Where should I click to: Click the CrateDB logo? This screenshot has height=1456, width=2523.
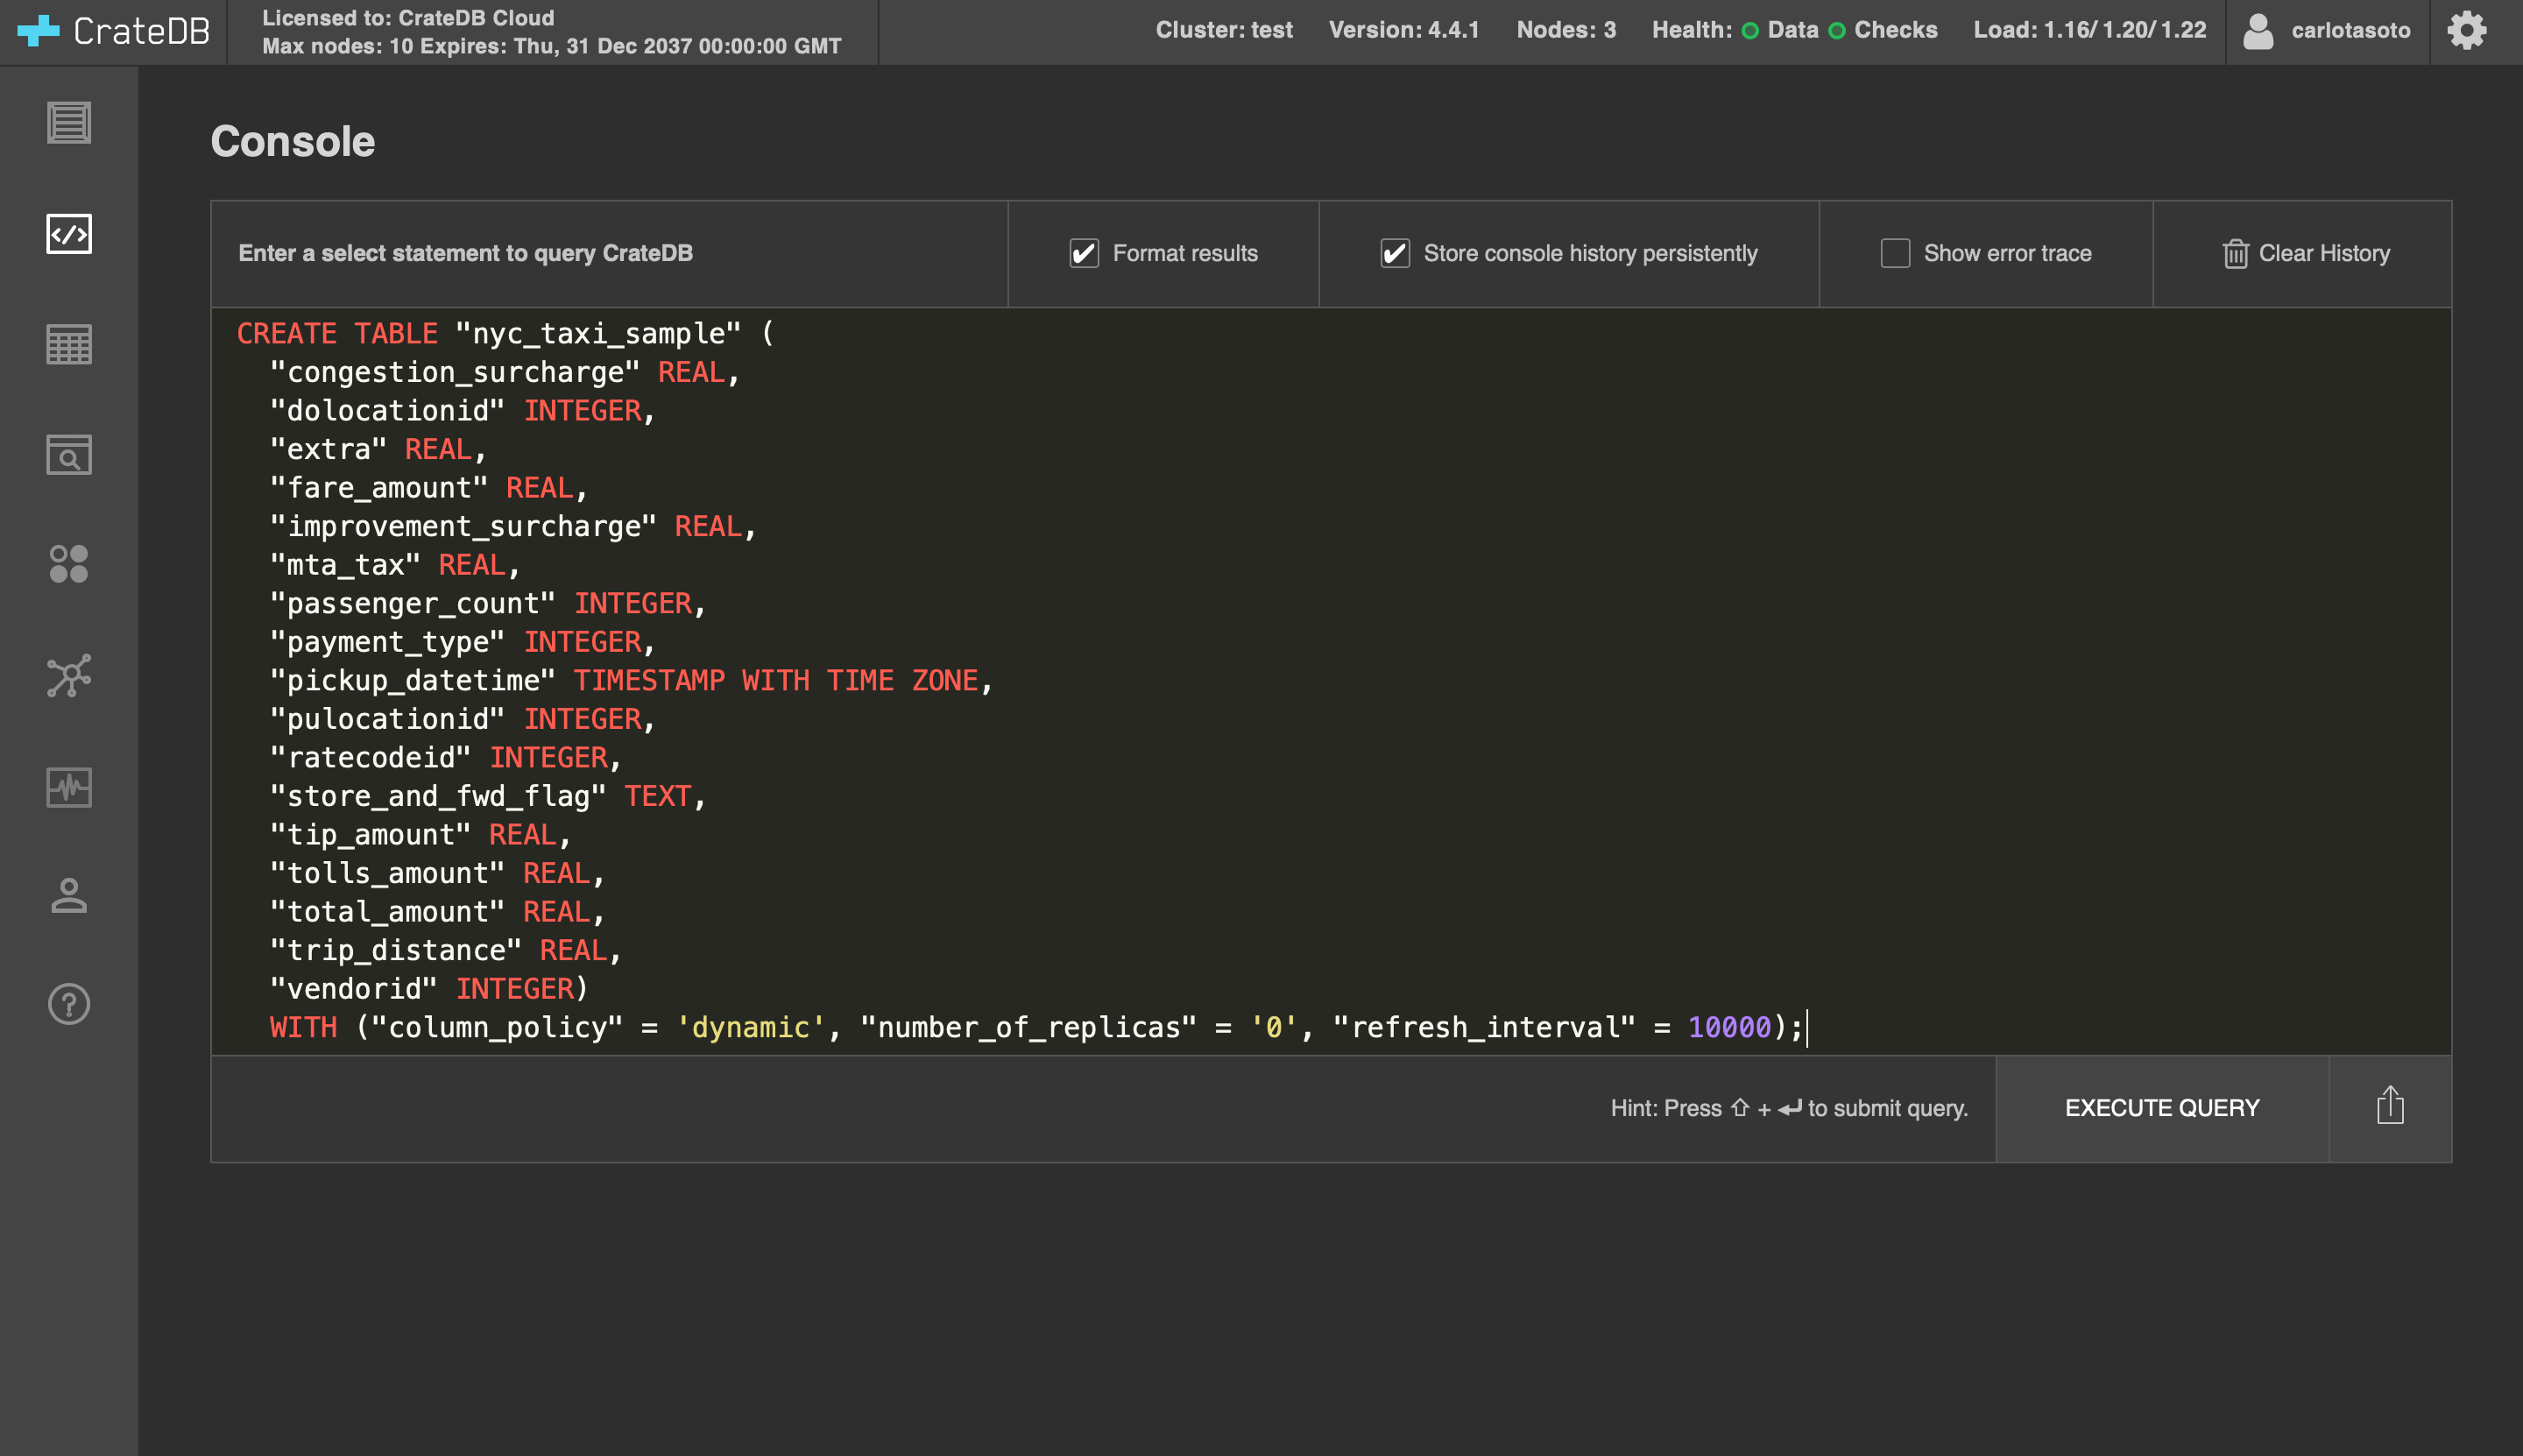pyautogui.click(x=114, y=31)
